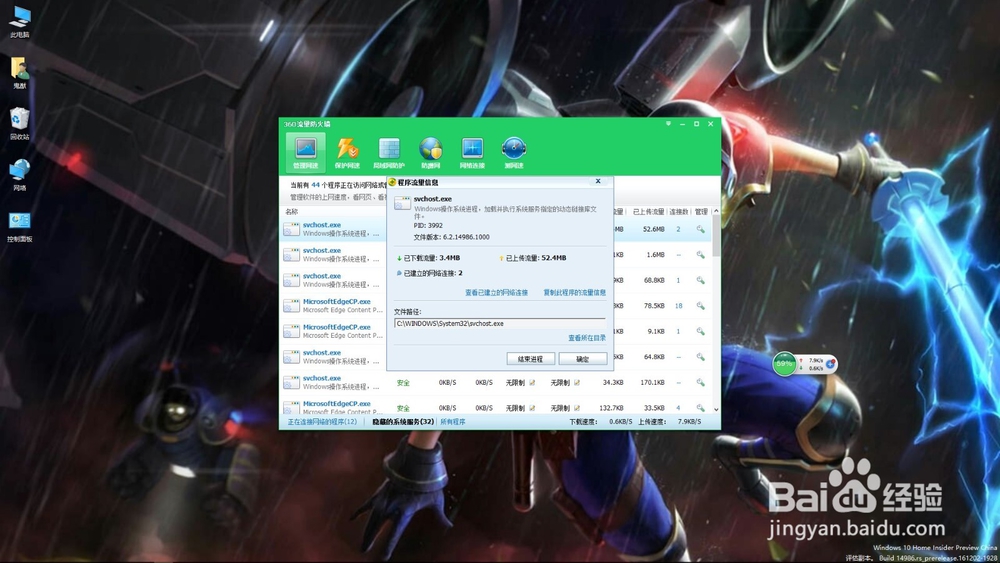Click magnifier icon in the 170.1KB row
This screenshot has height=563, width=1000.
click(x=700, y=383)
